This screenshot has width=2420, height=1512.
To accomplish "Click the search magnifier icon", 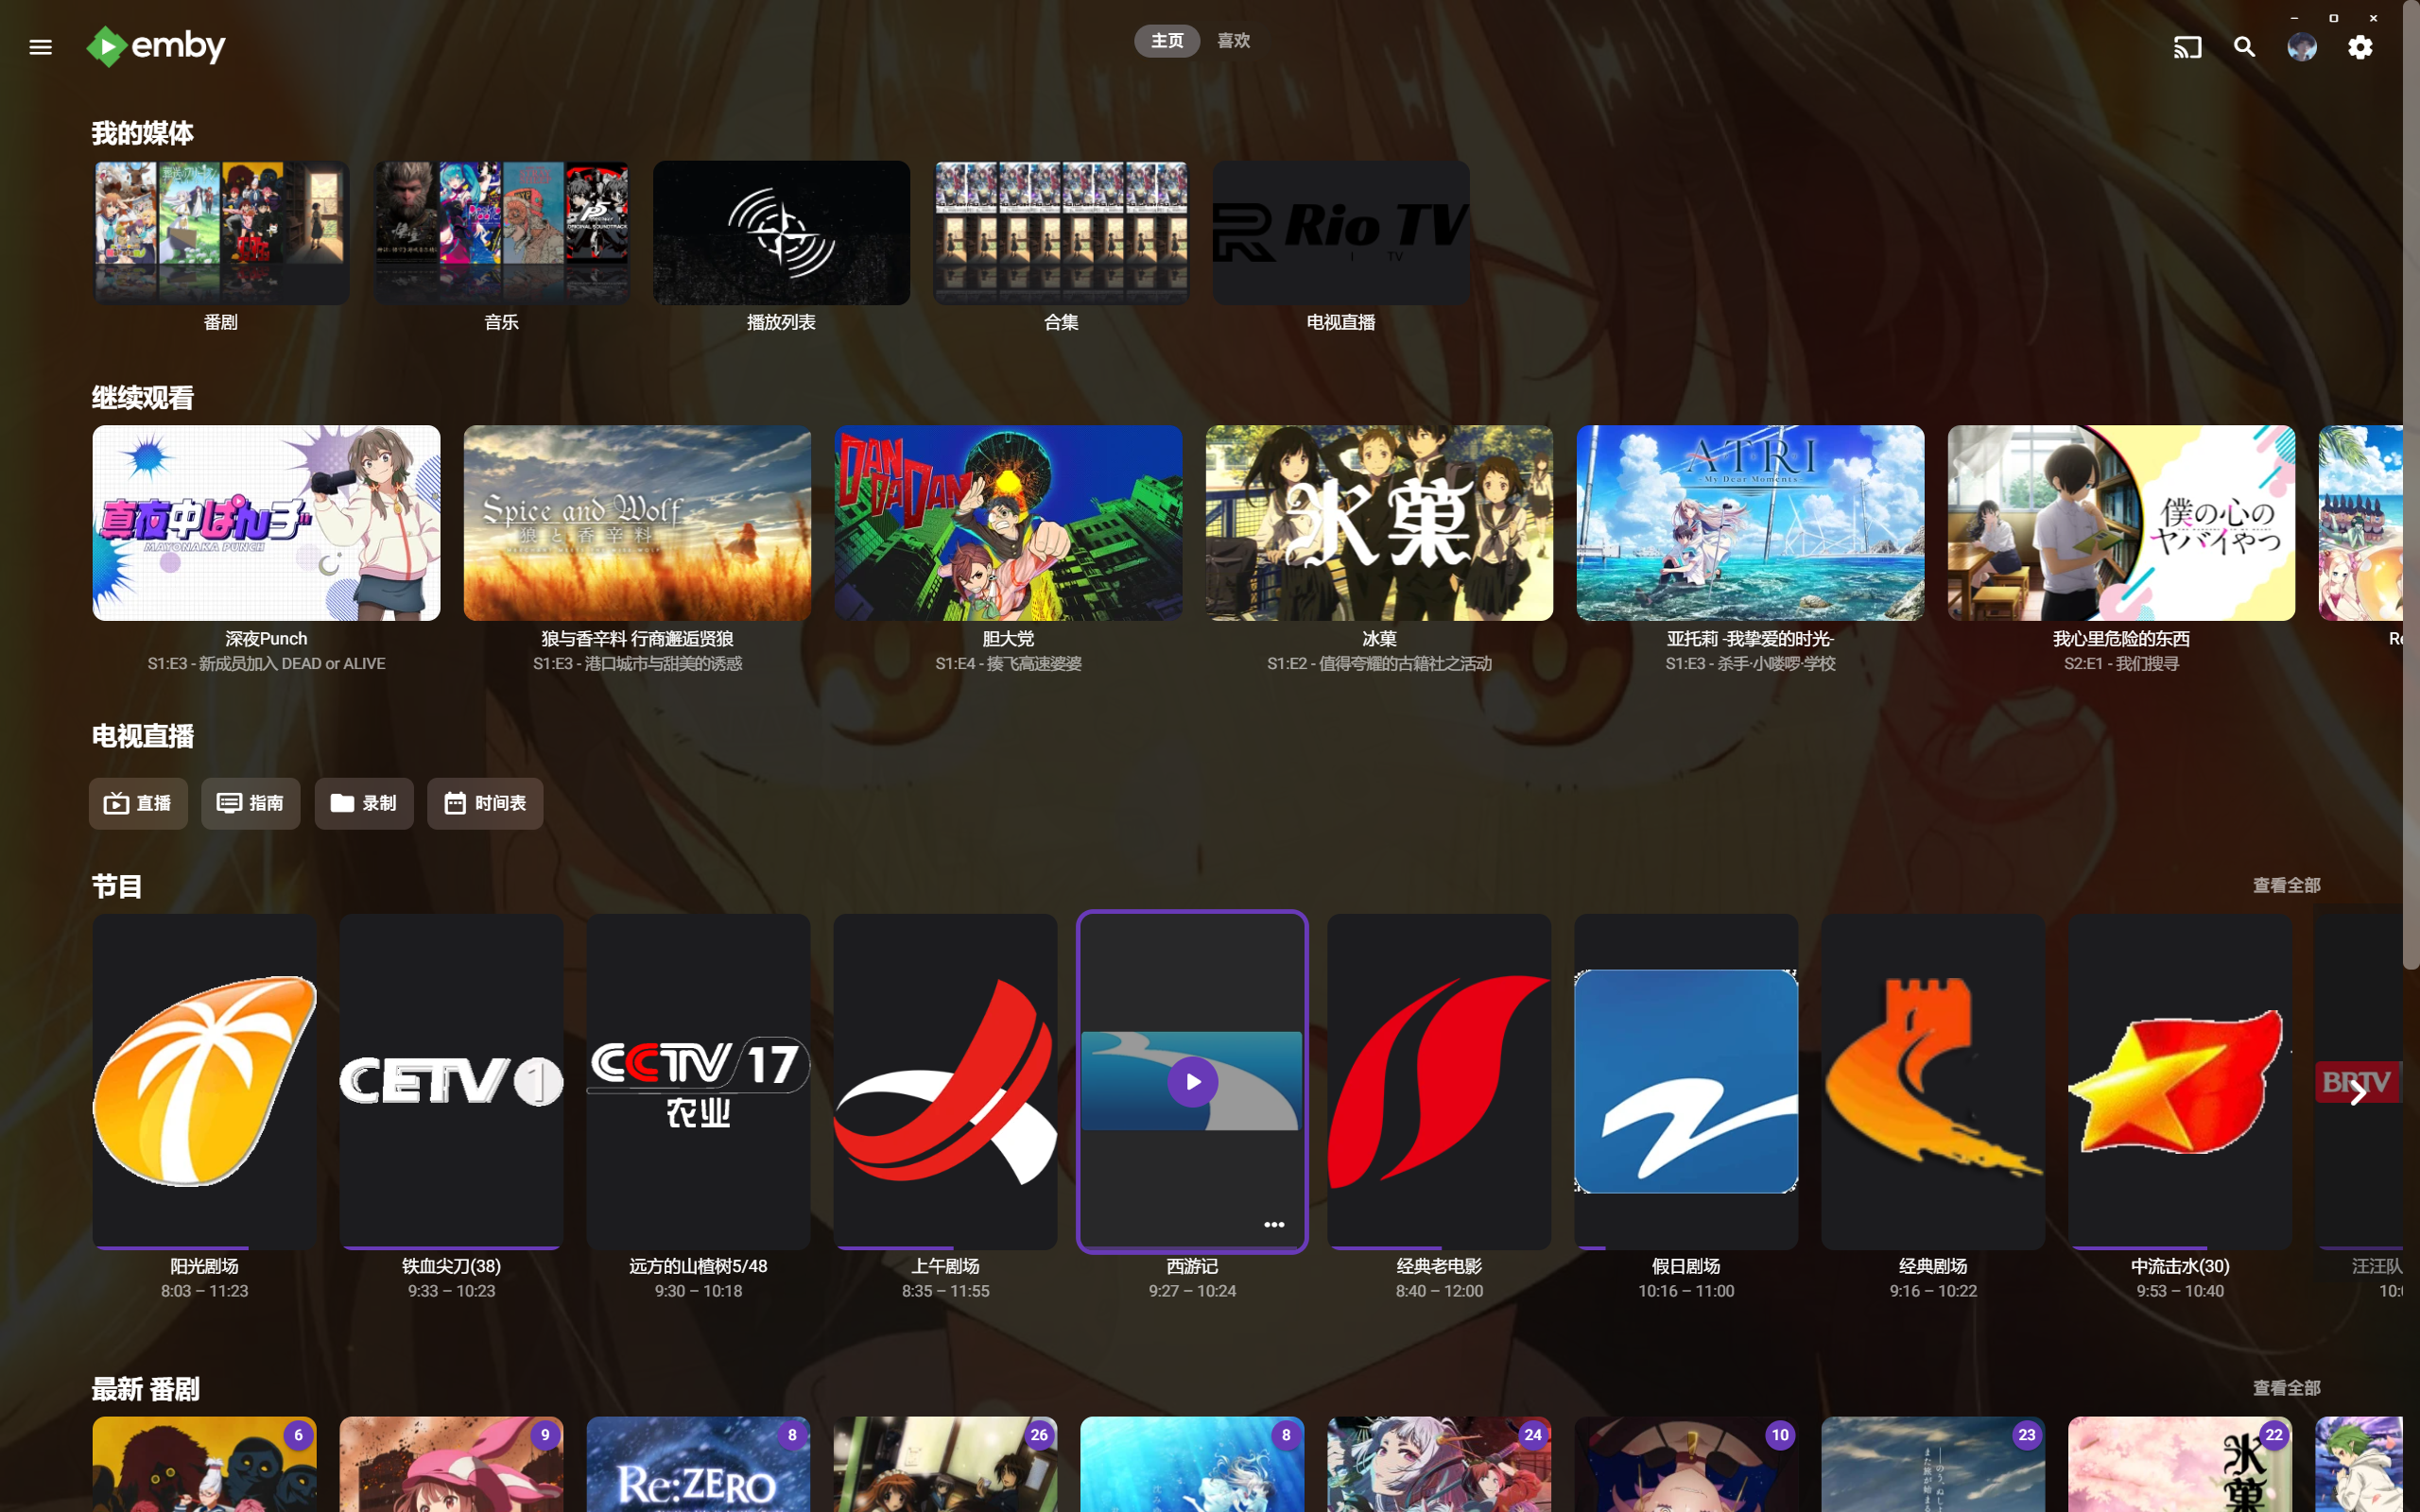I will 2244,47.
